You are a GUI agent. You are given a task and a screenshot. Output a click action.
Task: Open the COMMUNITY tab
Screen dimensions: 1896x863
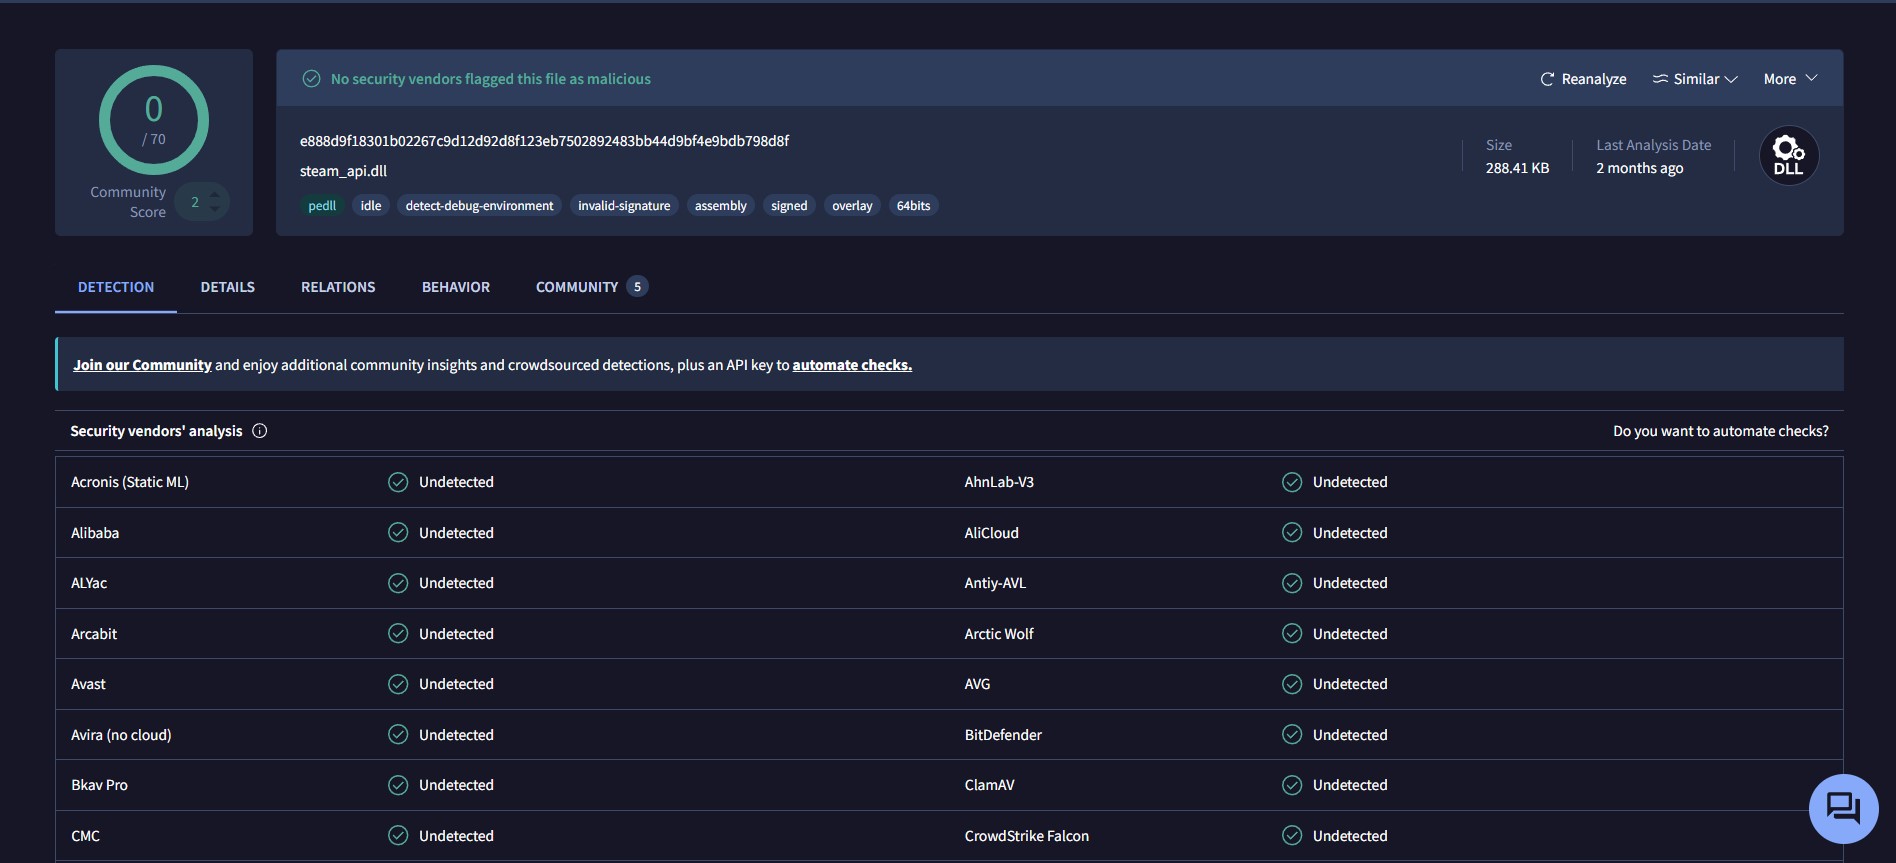point(592,287)
